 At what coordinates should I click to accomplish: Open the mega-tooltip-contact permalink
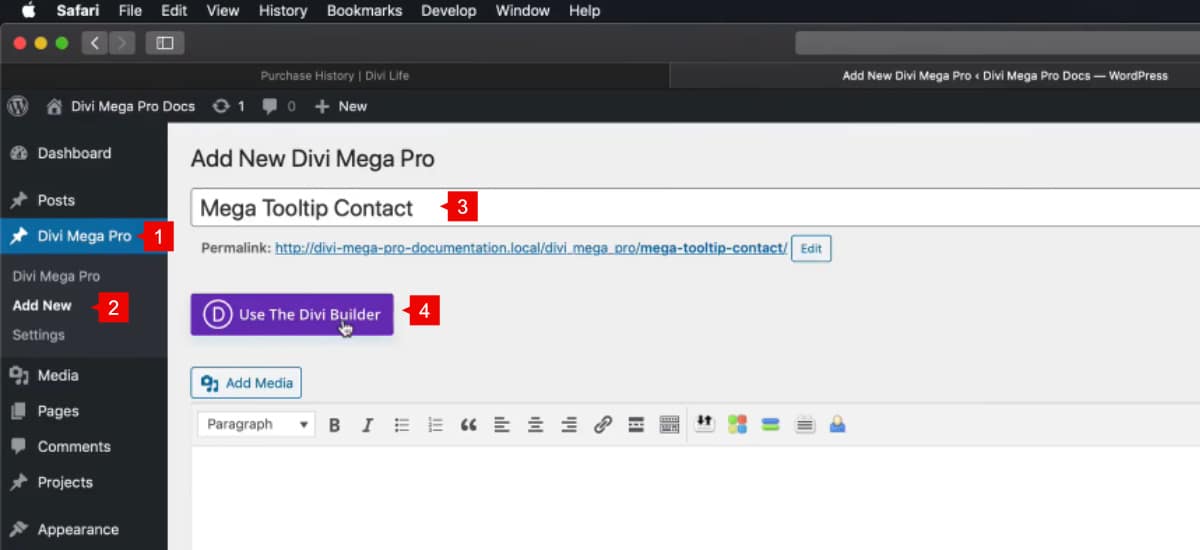[x=530, y=248]
